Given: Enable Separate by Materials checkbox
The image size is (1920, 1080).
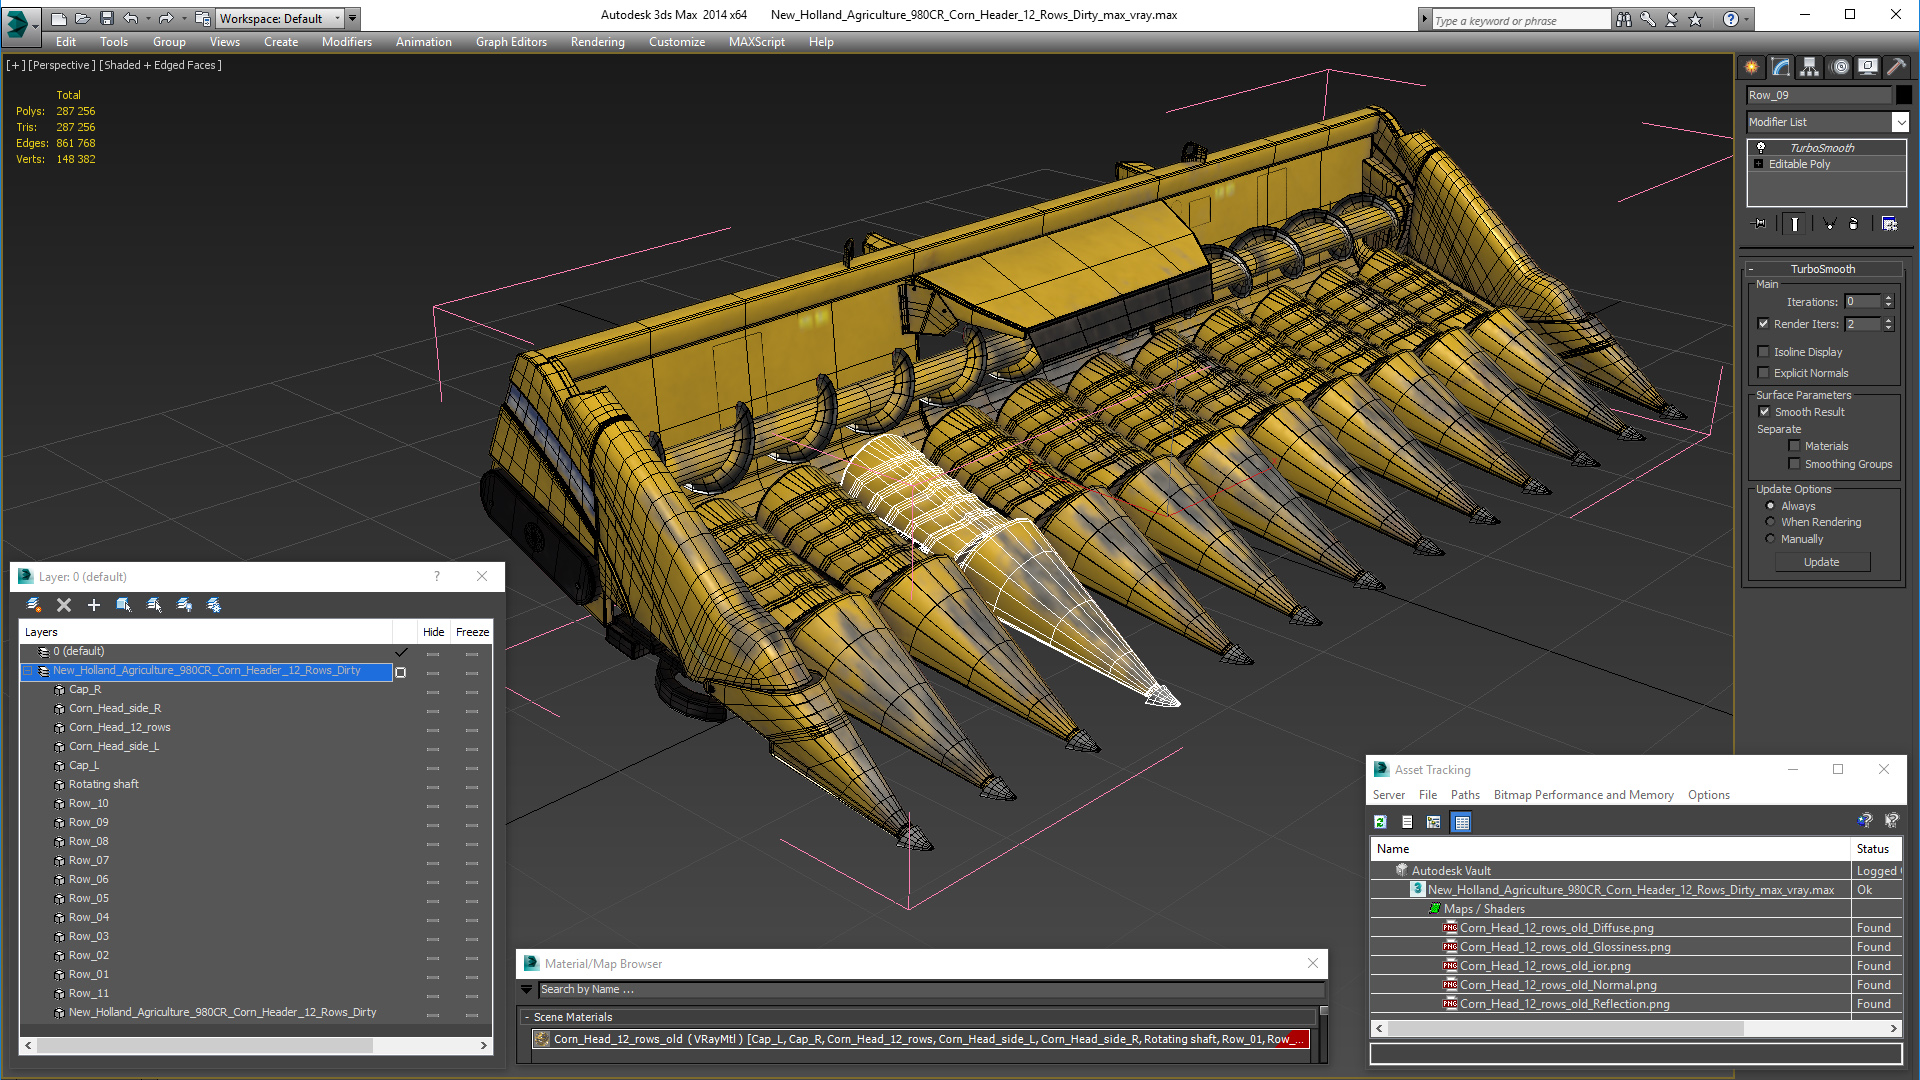Looking at the screenshot, I should click(1794, 446).
